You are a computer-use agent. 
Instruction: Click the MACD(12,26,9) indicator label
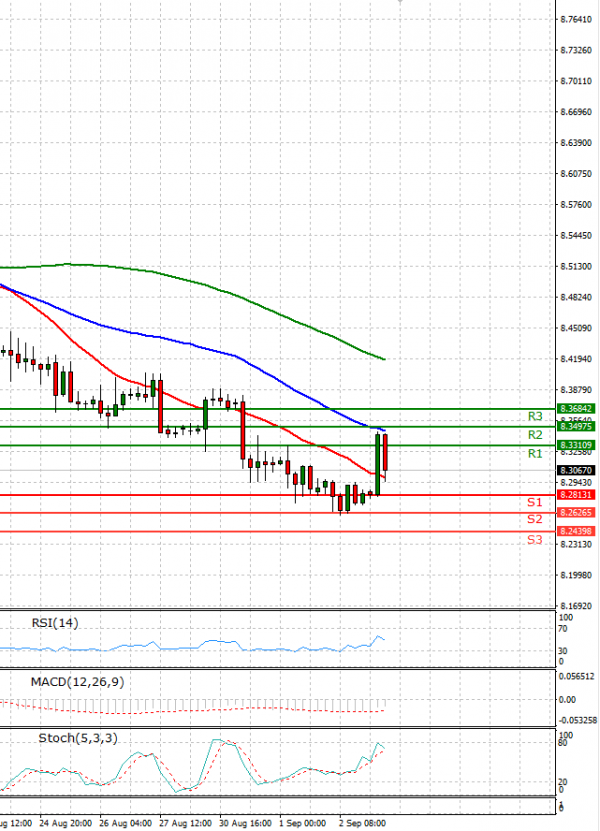coord(77,682)
